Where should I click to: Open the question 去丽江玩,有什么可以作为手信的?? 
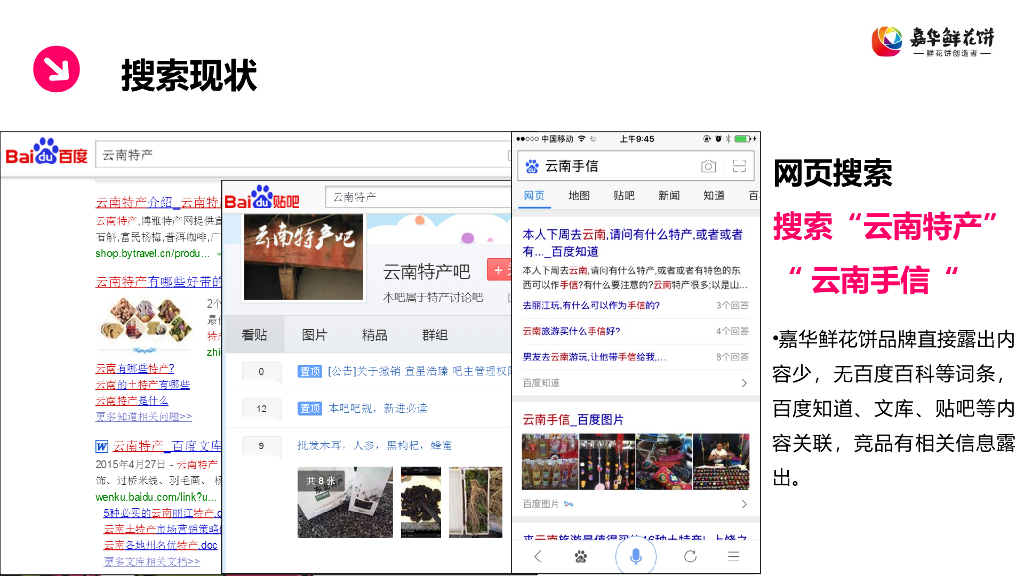(591, 306)
